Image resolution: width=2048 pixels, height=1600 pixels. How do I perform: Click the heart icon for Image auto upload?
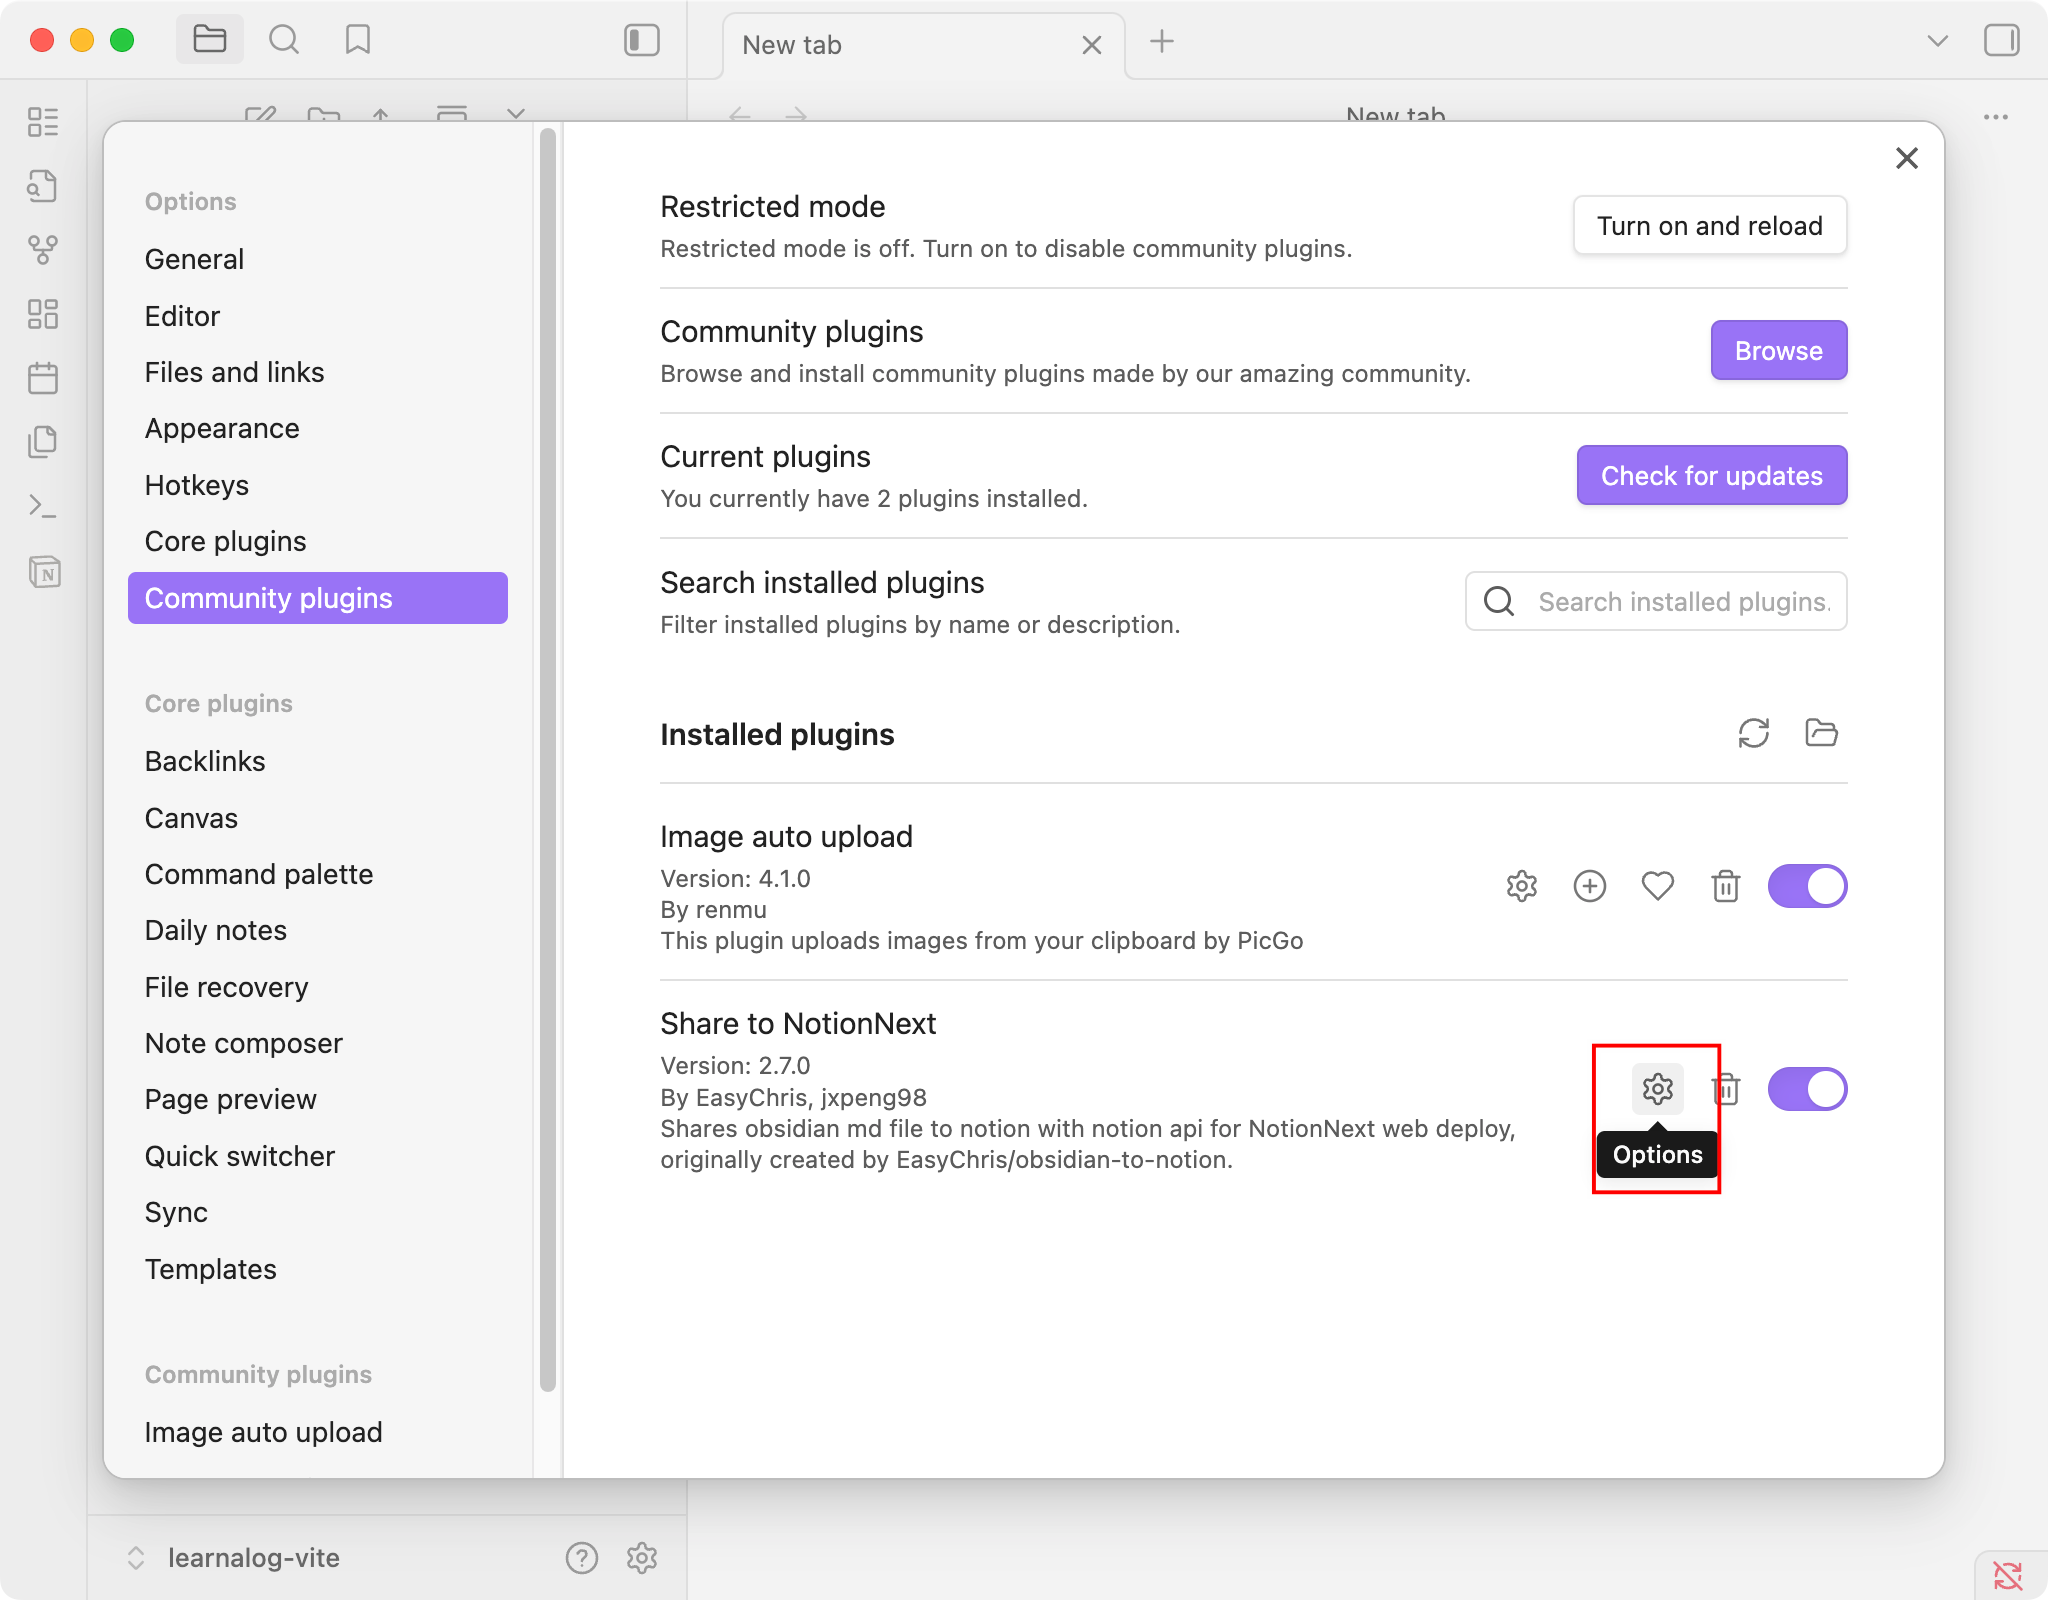click(x=1657, y=886)
